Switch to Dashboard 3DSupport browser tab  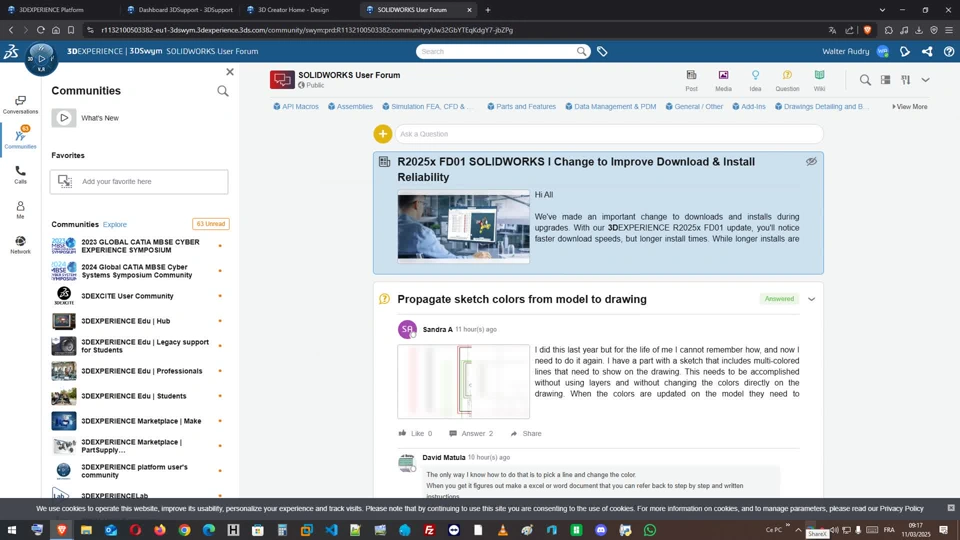pyautogui.click(x=180, y=10)
